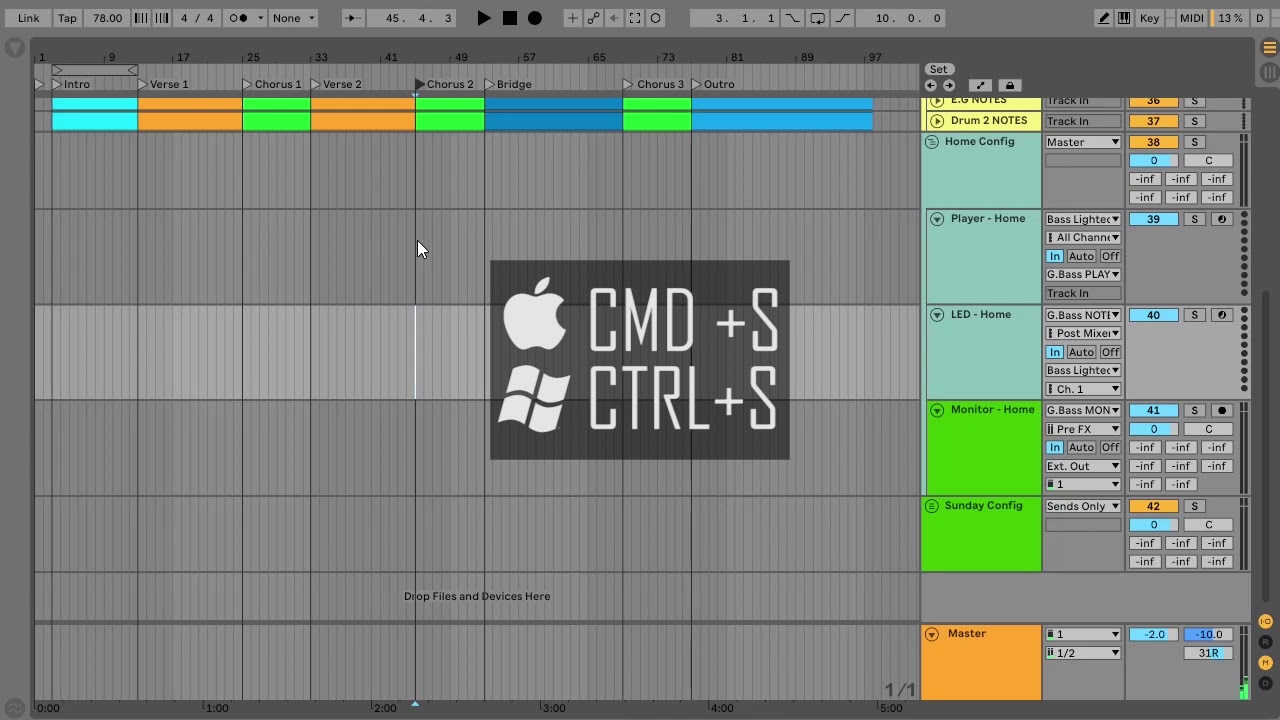1280x720 pixels.
Task: Toggle the I-O section visibility button
Action: (1265, 622)
